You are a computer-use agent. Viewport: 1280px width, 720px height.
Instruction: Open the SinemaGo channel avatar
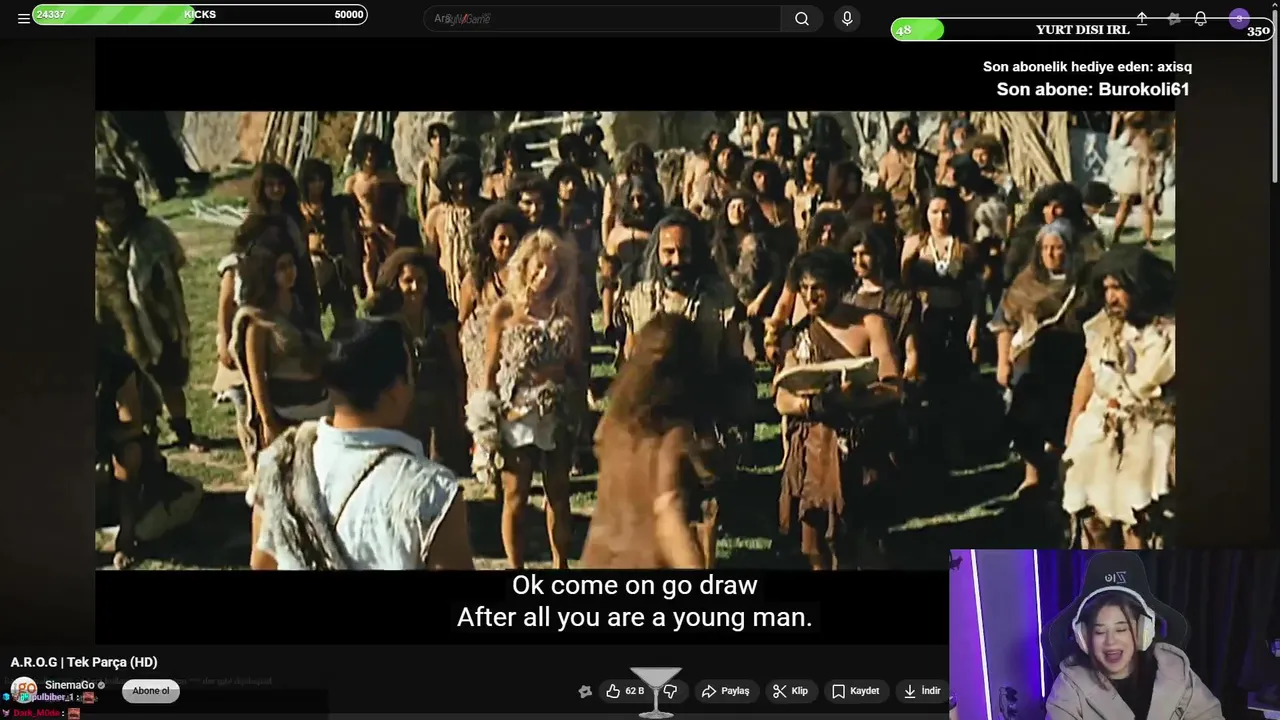click(x=23, y=689)
